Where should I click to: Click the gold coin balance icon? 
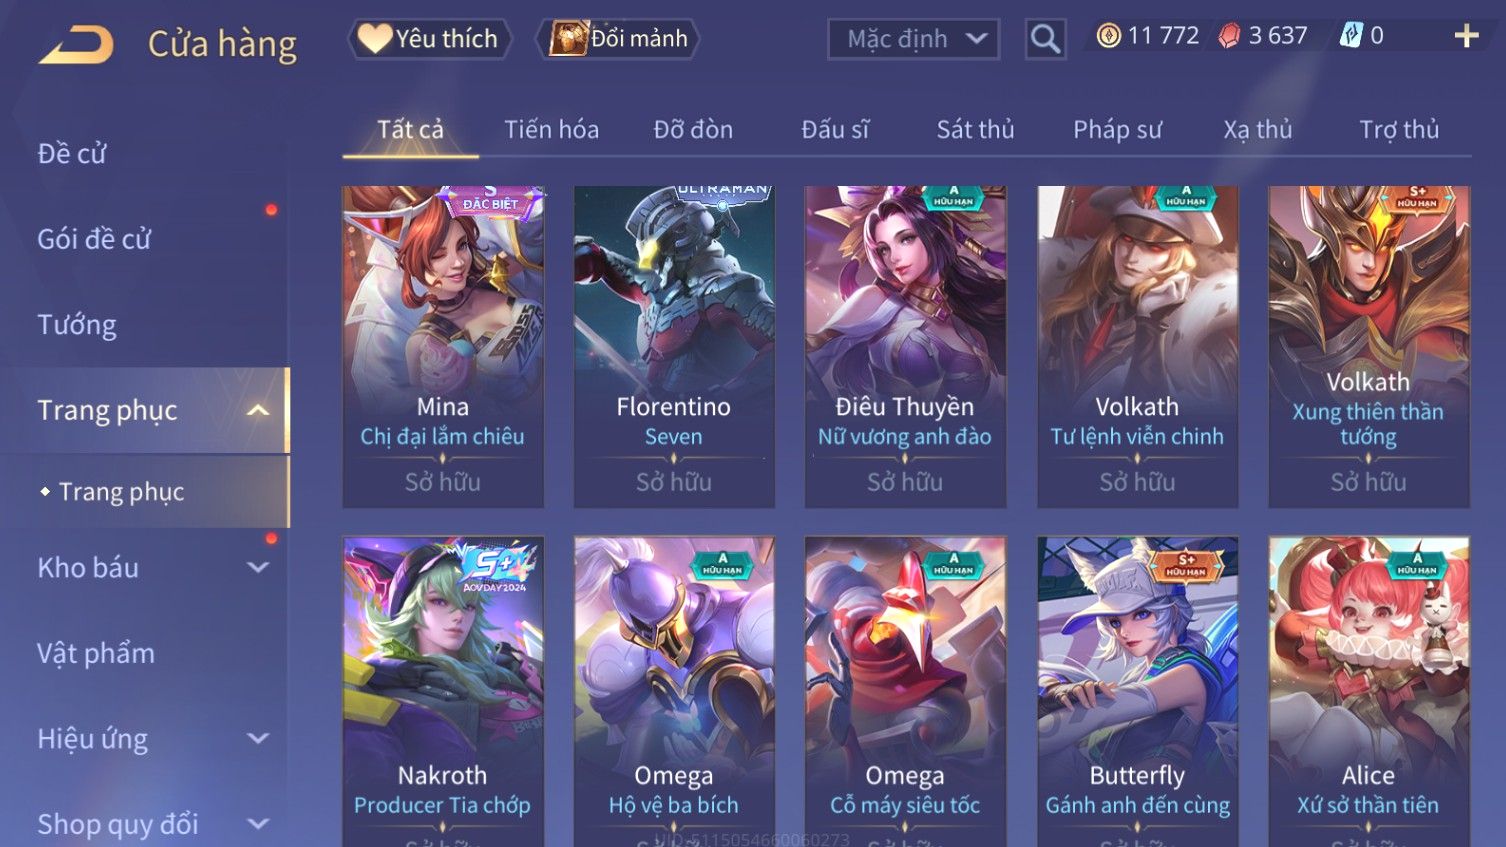click(x=1108, y=36)
